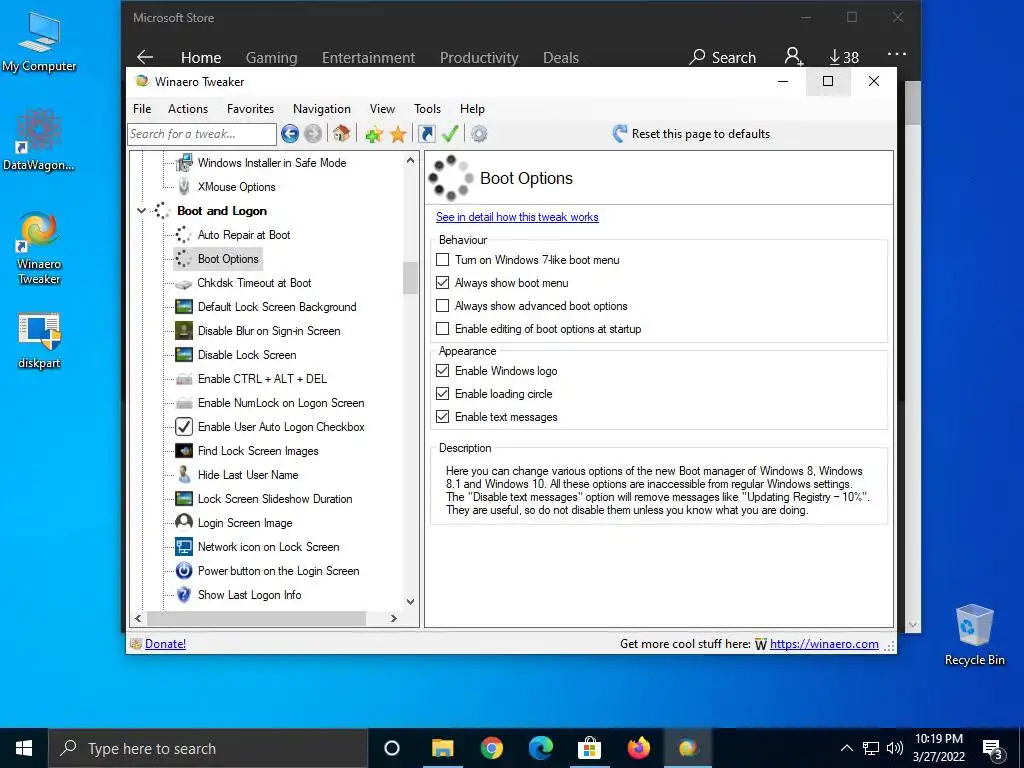1024x768 pixels.
Task: Uncheck Enable Windows logo
Action: [443, 371]
